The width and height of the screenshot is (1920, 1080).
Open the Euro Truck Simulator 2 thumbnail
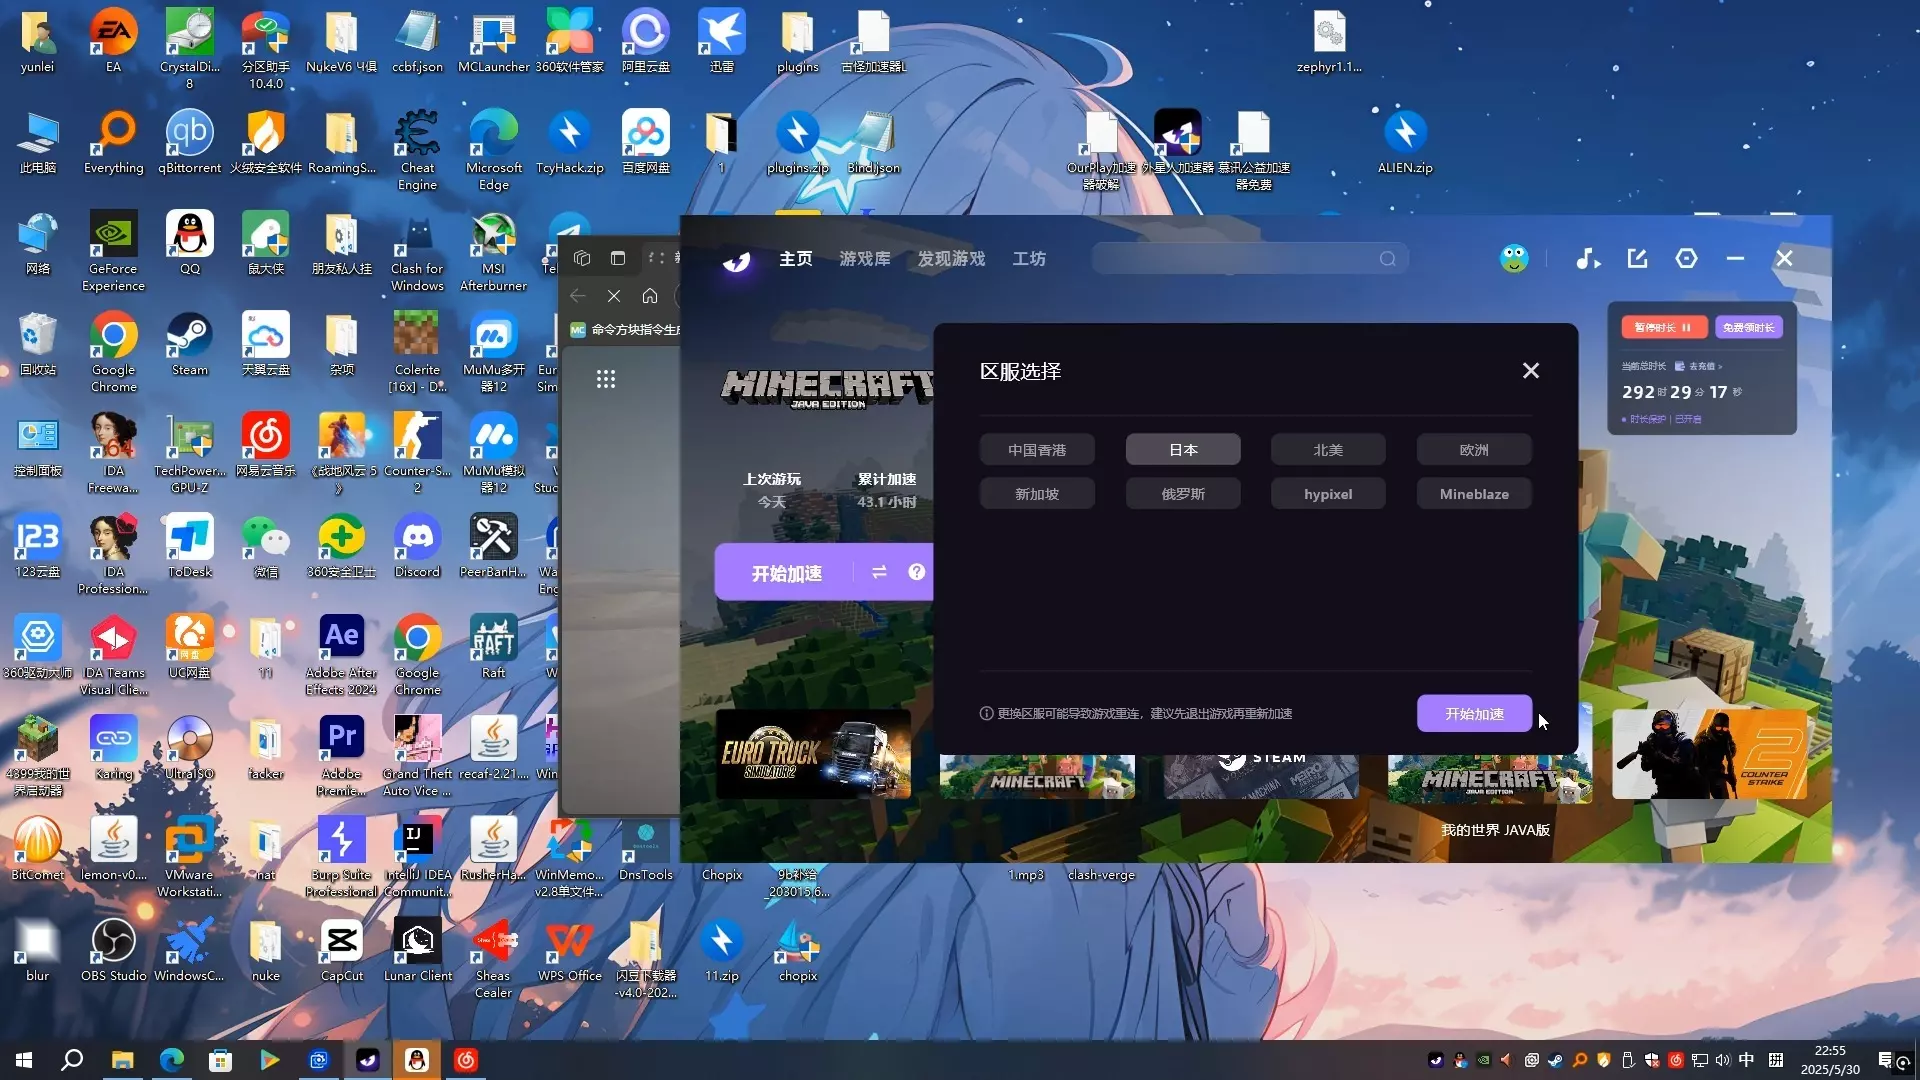tap(813, 754)
